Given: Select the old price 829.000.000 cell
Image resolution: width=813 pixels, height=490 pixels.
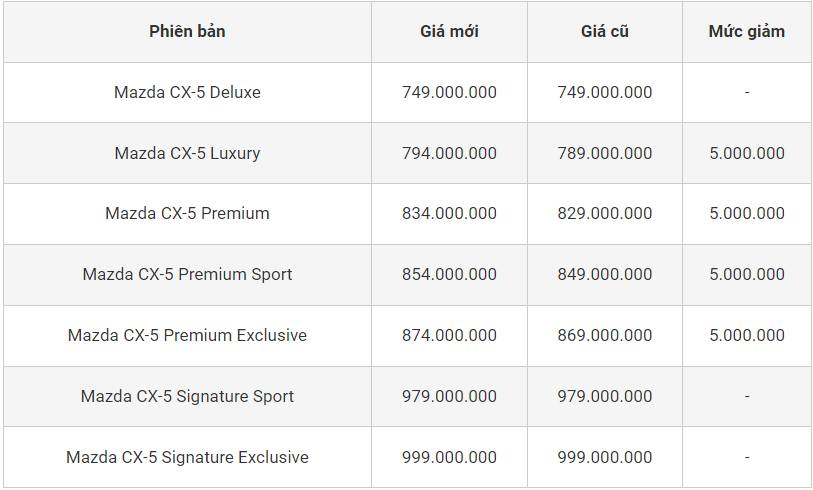Looking at the screenshot, I should click(x=604, y=213).
